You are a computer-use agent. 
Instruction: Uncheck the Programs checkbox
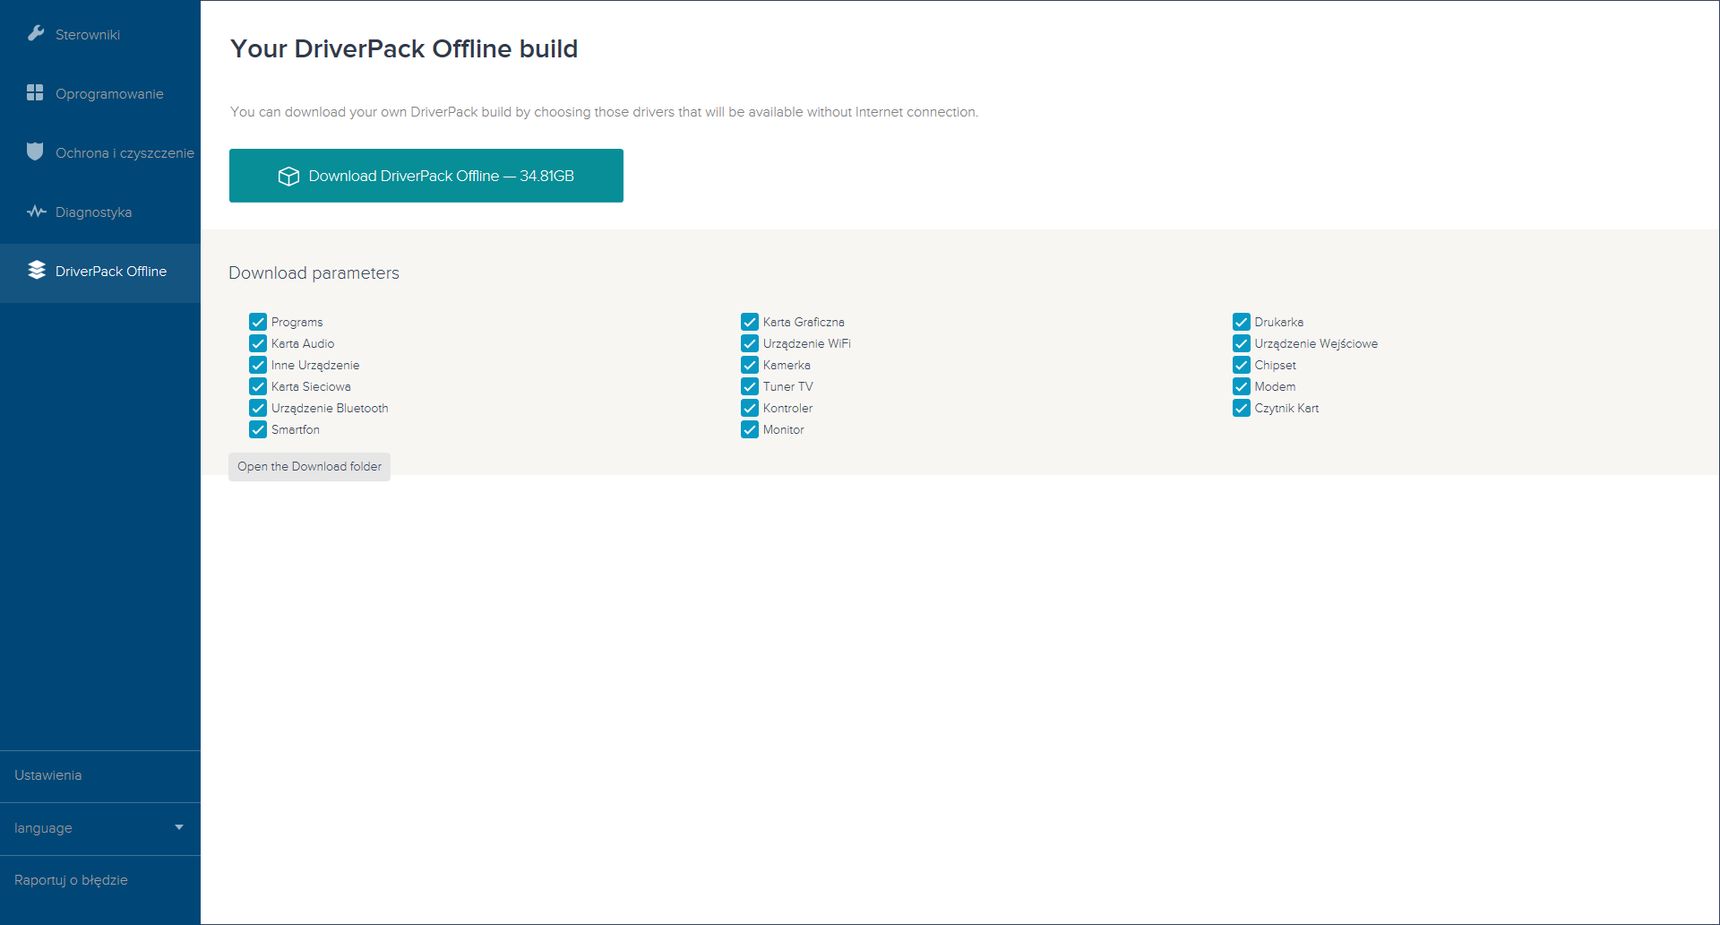[x=258, y=322]
